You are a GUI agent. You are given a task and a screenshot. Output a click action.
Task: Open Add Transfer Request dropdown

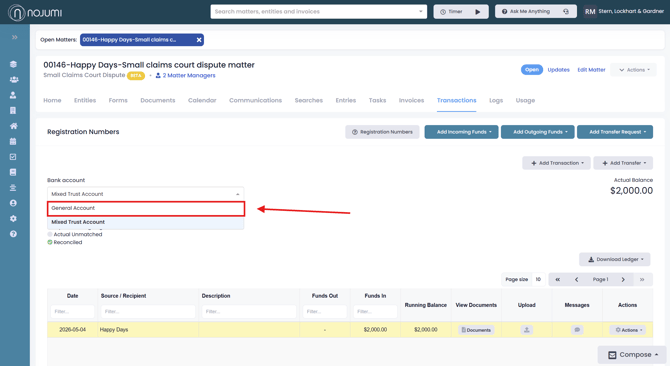(x=615, y=132)
